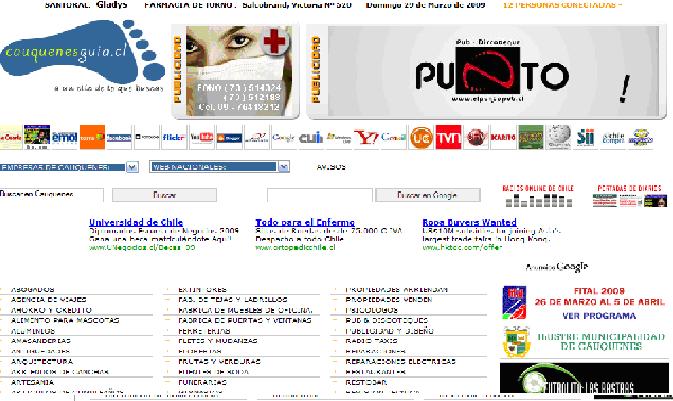Image resolution: width=673 pixels, height=401 pixels.
Task: Open the orange UC TV channel icon
Action: [421, 137]
